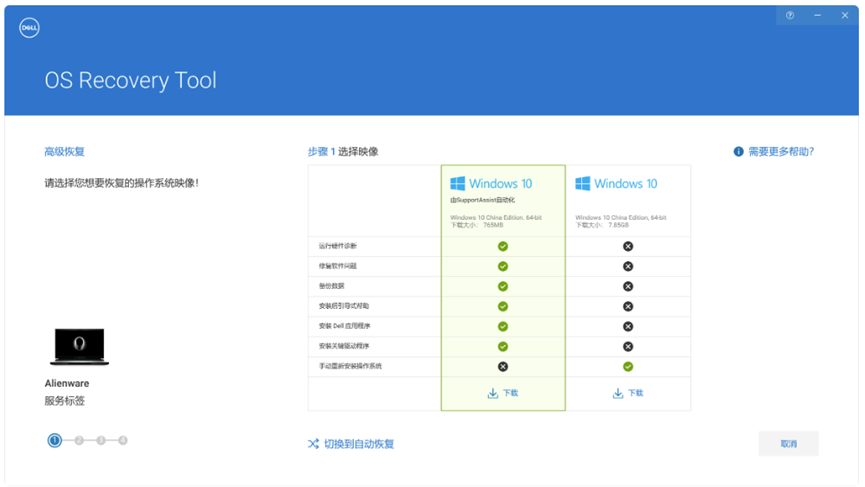Click Windows logo in the SupportAssist image column
This screenshot has height=487, width=865.
click(457, 184)
